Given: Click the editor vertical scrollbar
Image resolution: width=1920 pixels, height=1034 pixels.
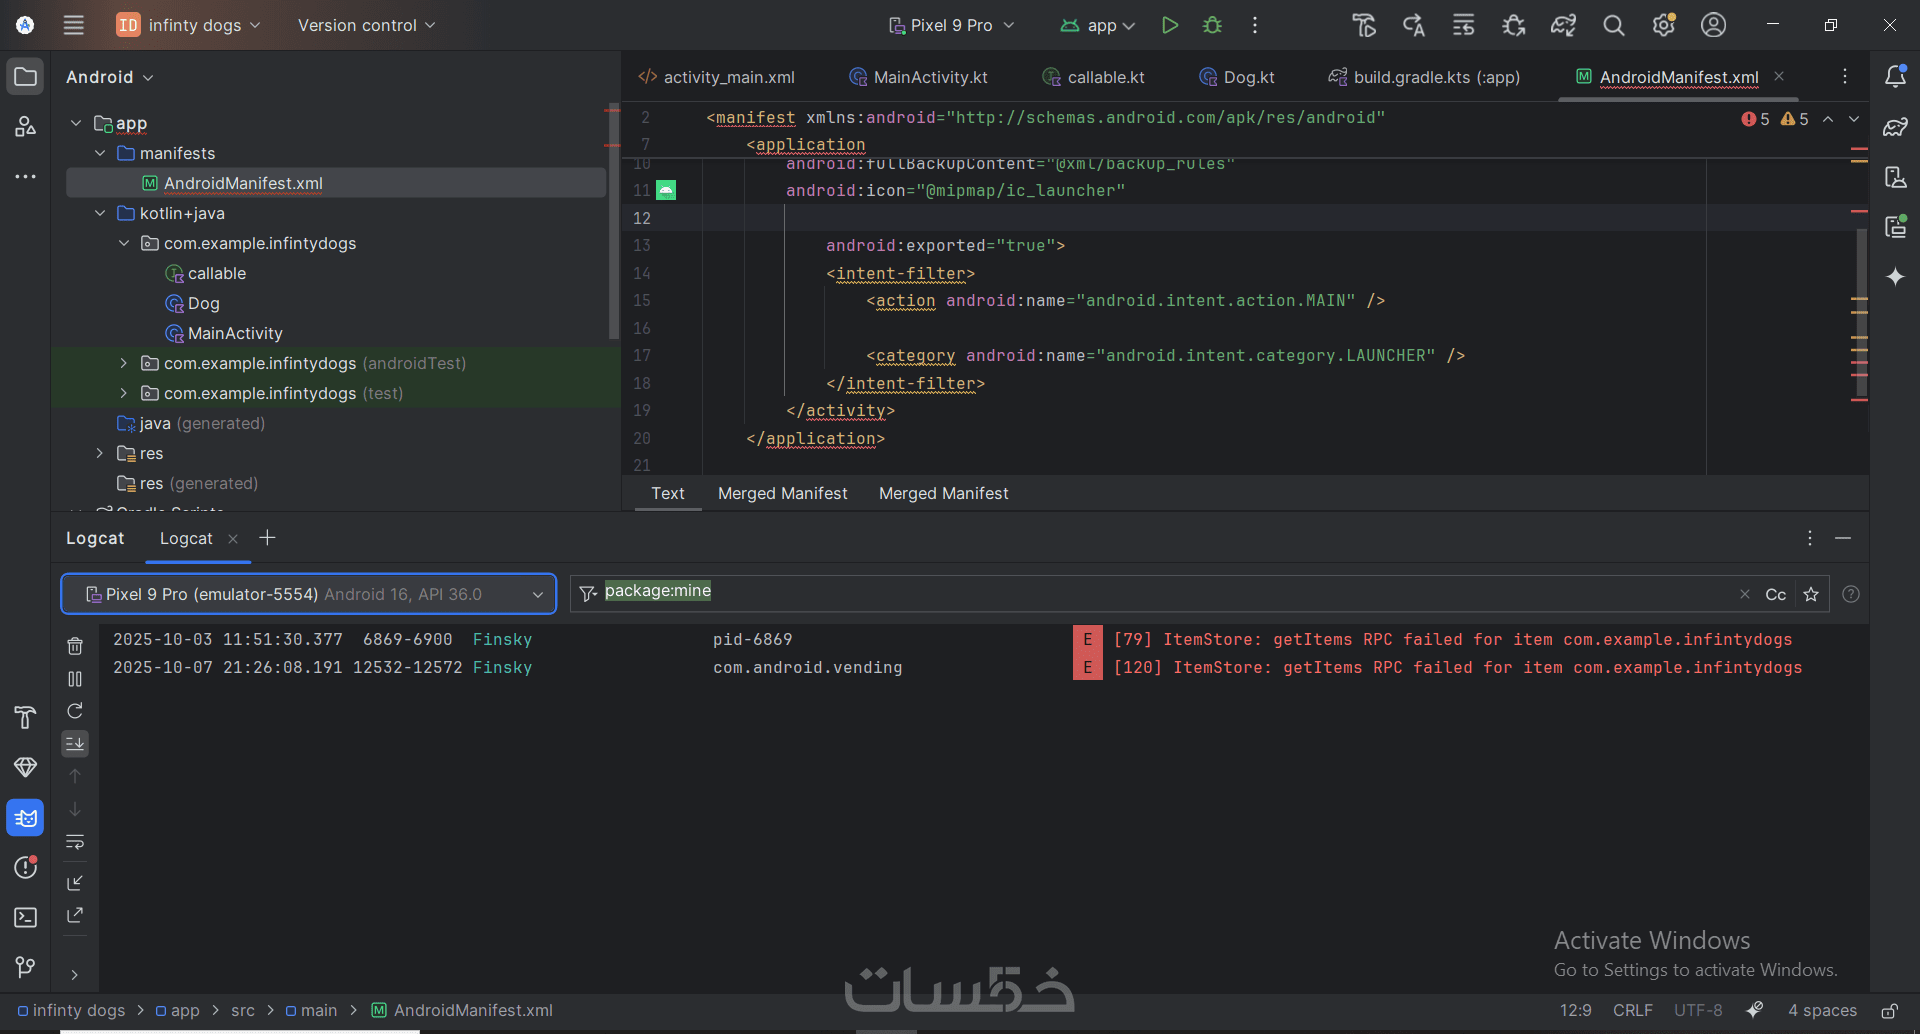Looking at the screenshot, I should coord(1861,315).
